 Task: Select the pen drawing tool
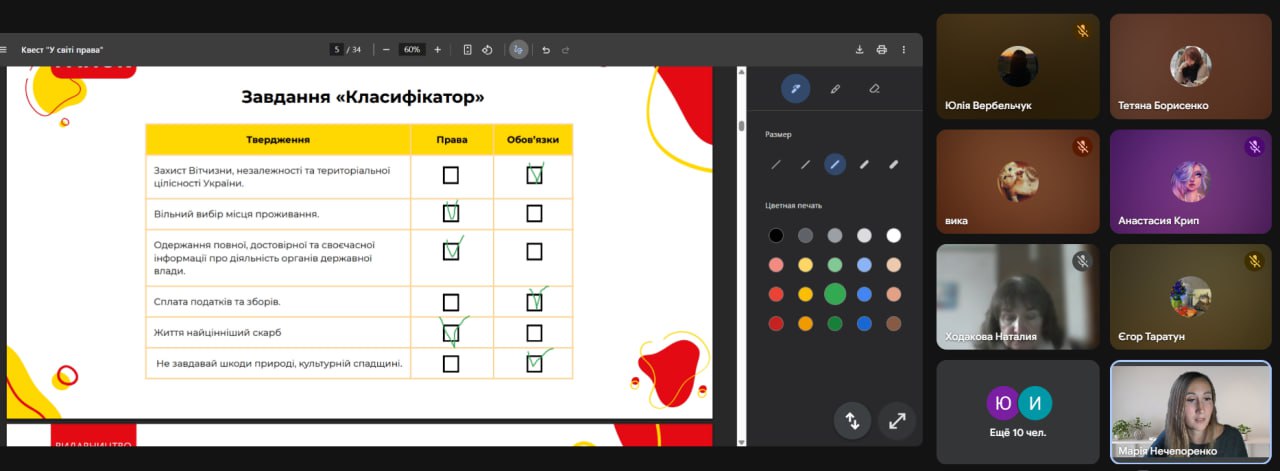coord(795,88)
